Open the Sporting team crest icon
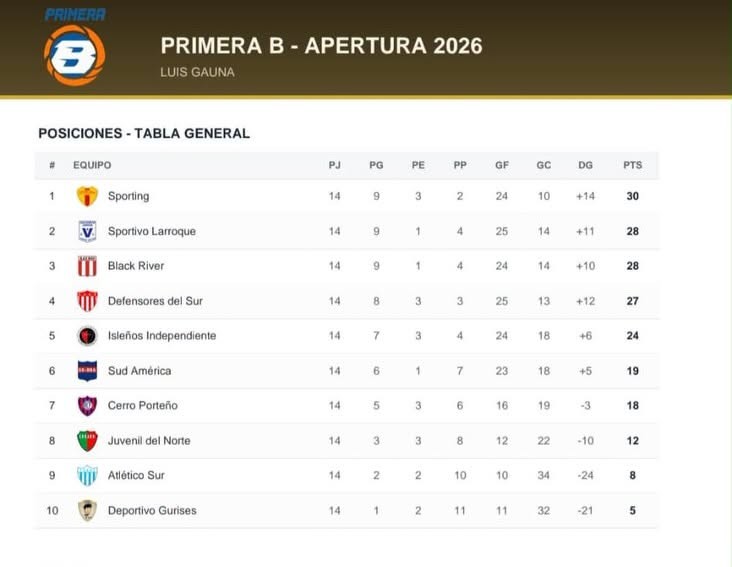 (87, 196)
